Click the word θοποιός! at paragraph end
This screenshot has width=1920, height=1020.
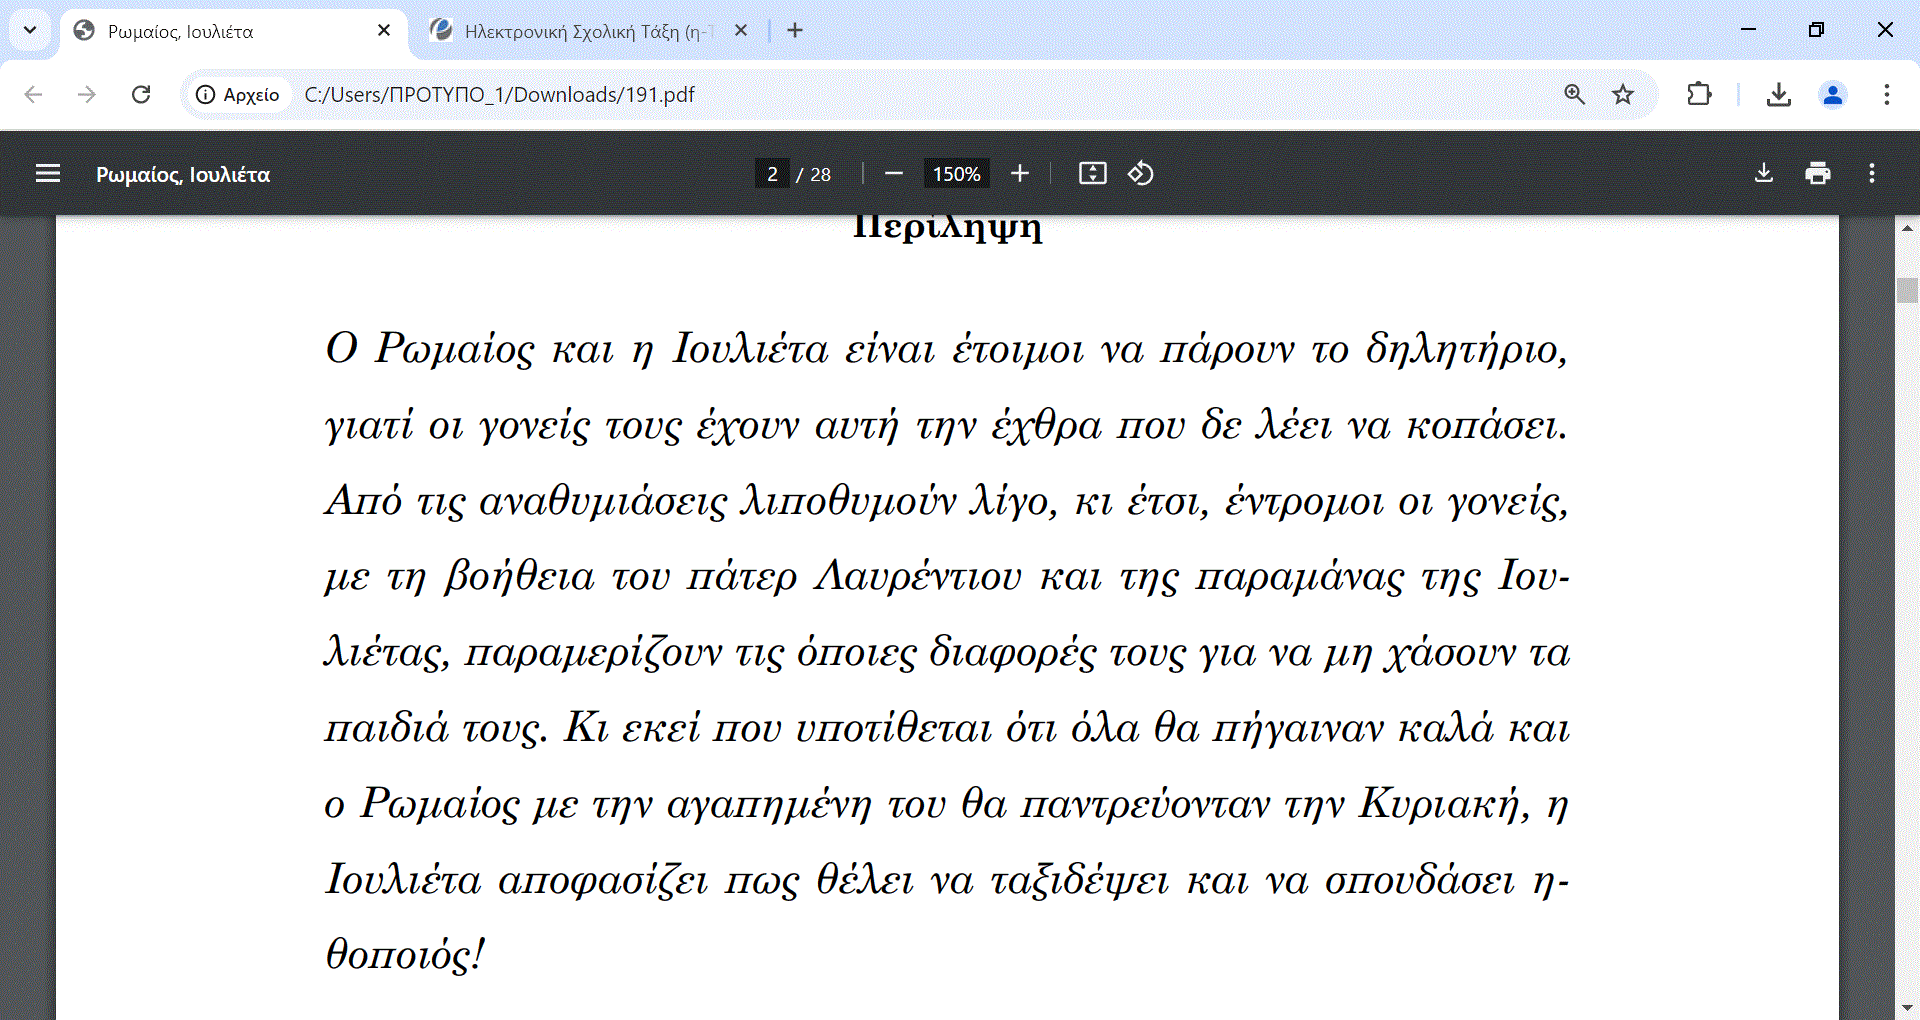point(406,954)
